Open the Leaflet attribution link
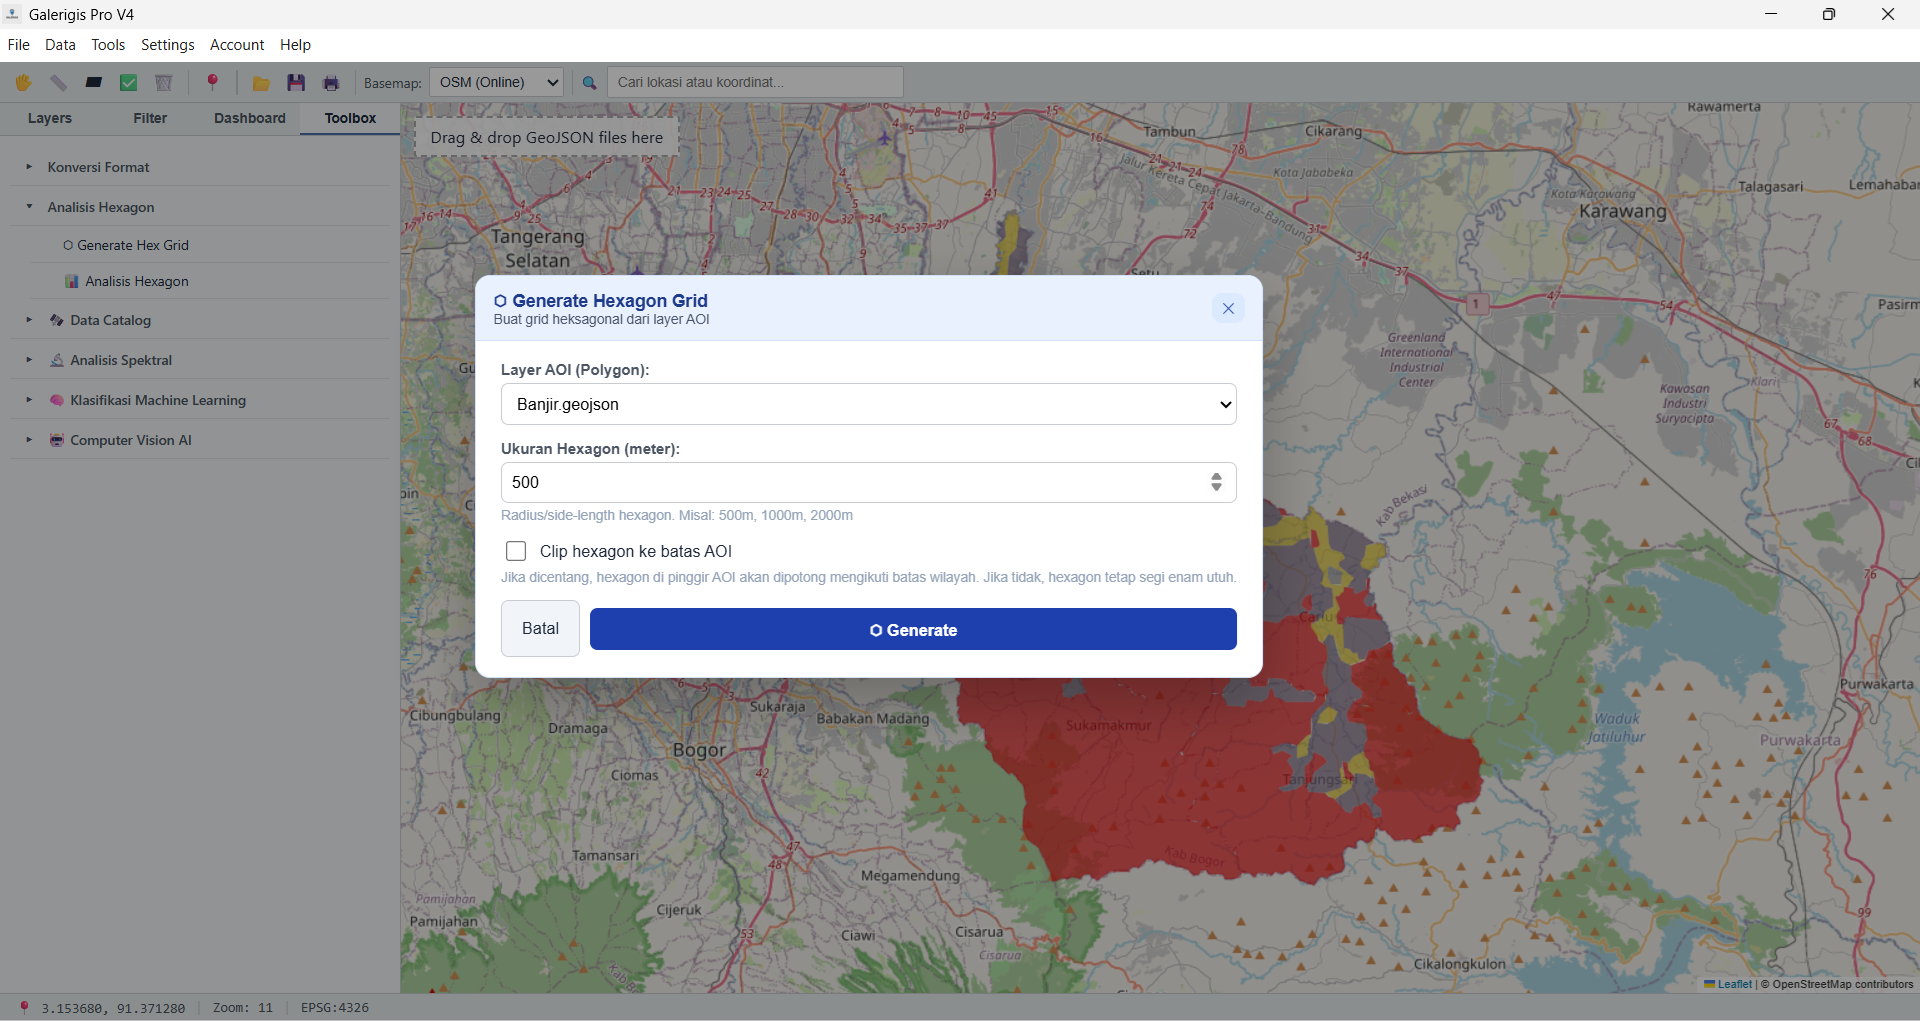Image resolution: width=1920 pixels, height=1021 pixels. coord(1728,984)
